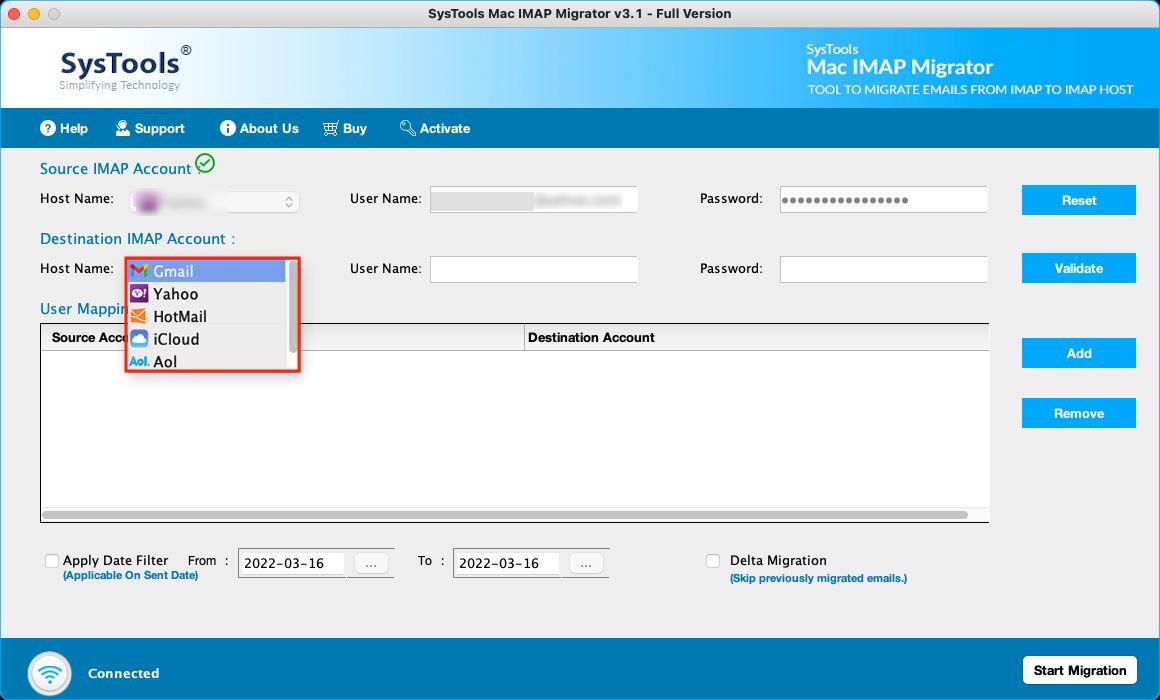Image resolution: width=1160 pixels, height=700 pixels.
Task: Focus the Source User Name field
Action: (x=533, y=199)
